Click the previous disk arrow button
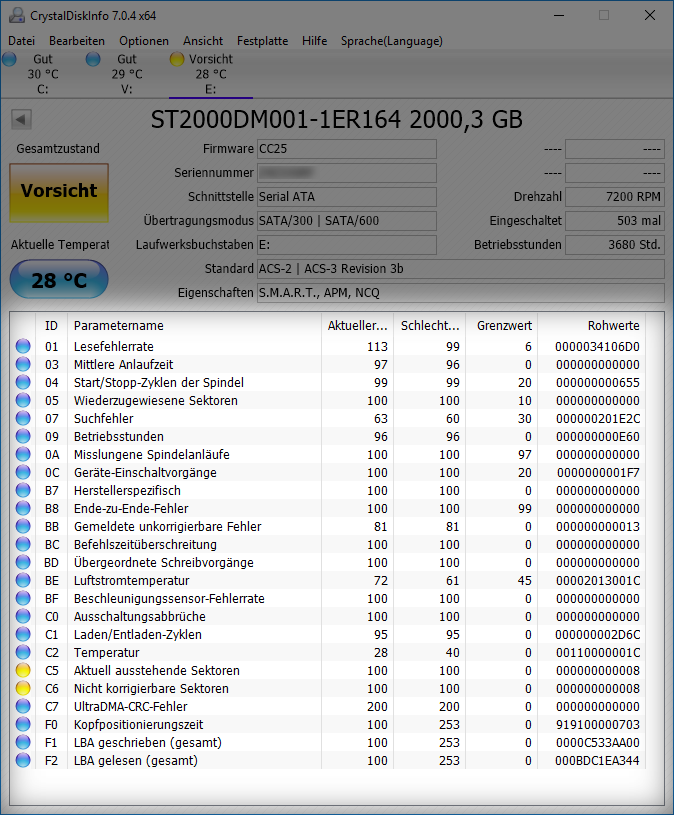This screenshot has width=674, height=815. (x=21, y=120)
